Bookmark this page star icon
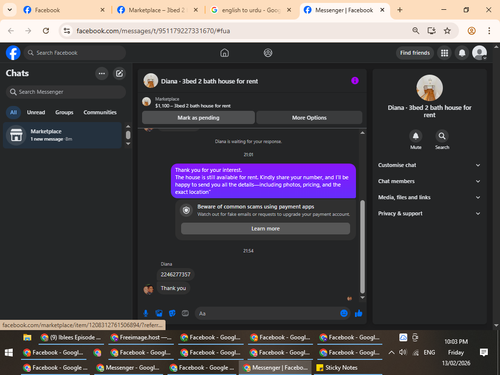 pos(447,31)
